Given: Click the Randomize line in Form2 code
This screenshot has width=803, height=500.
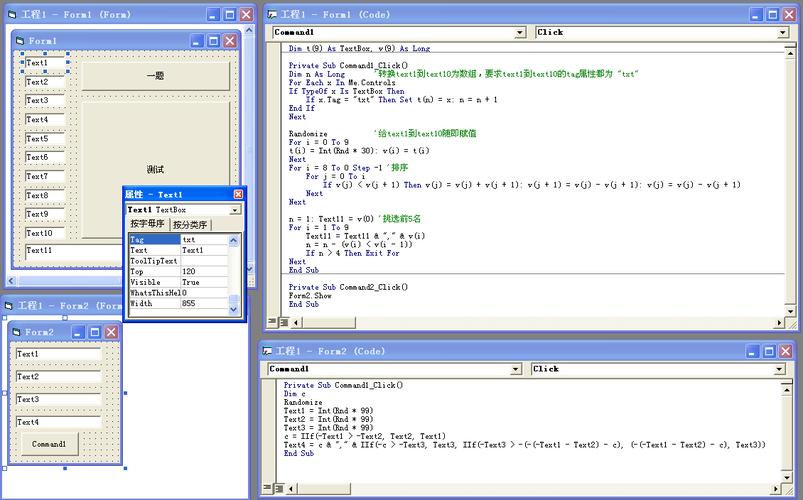Looking at the screenshot, I should (303, 402).
